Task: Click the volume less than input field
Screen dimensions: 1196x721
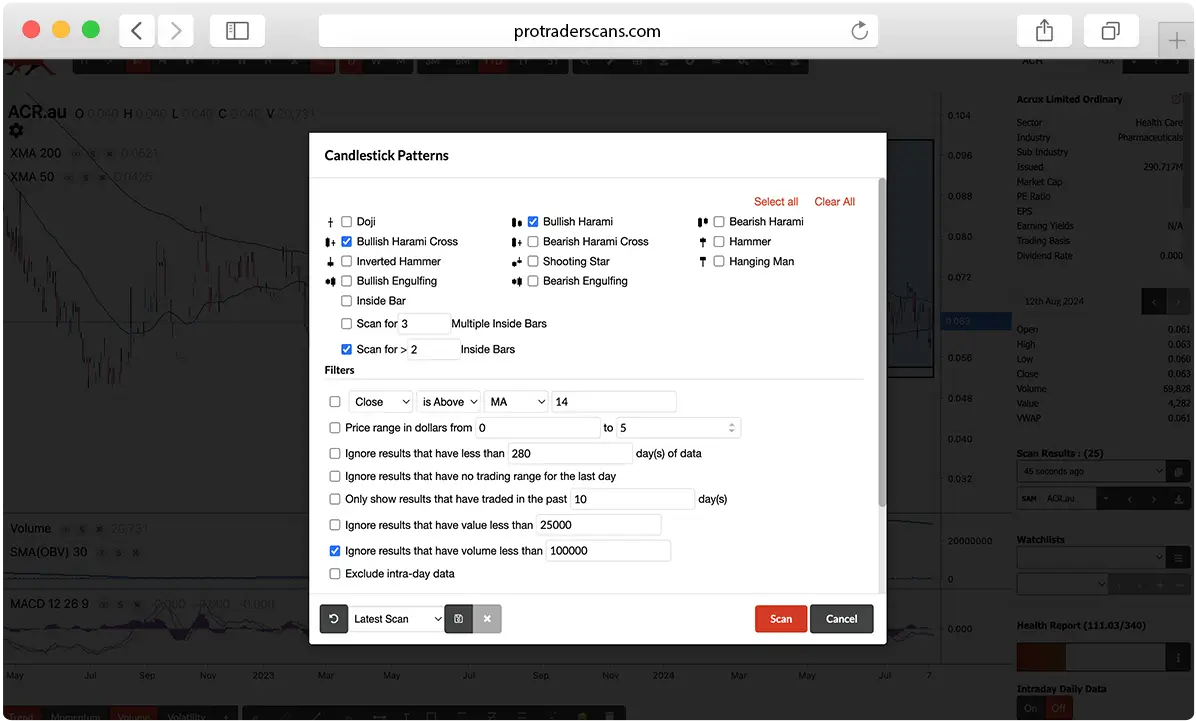Action: 608,551
